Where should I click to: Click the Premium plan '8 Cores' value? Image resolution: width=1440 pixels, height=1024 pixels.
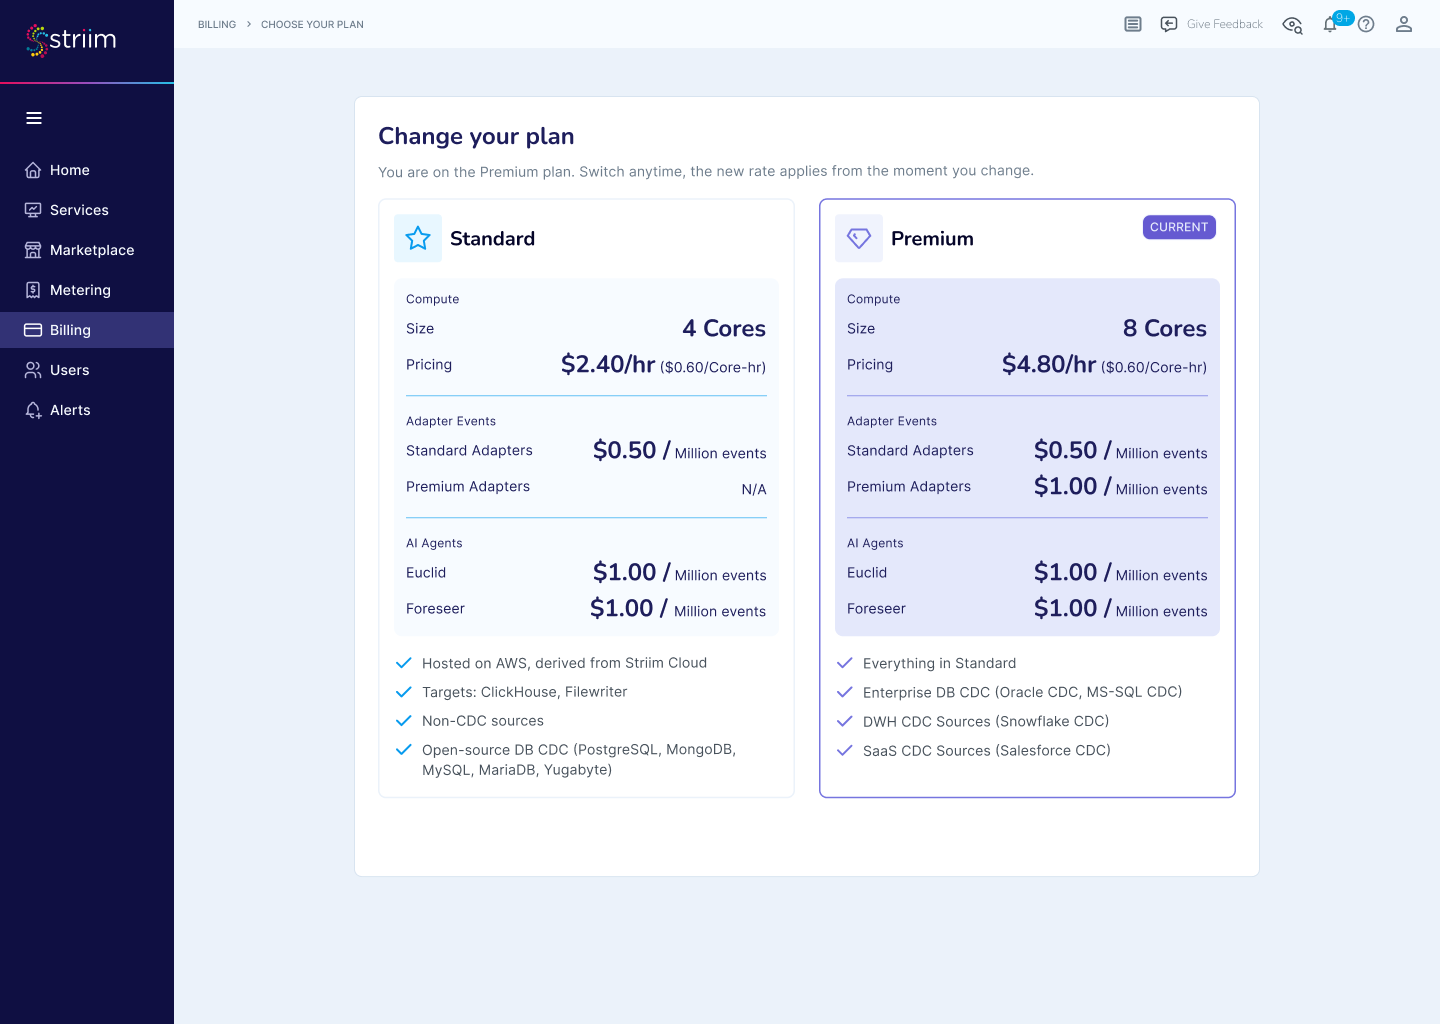[1165, 328]
